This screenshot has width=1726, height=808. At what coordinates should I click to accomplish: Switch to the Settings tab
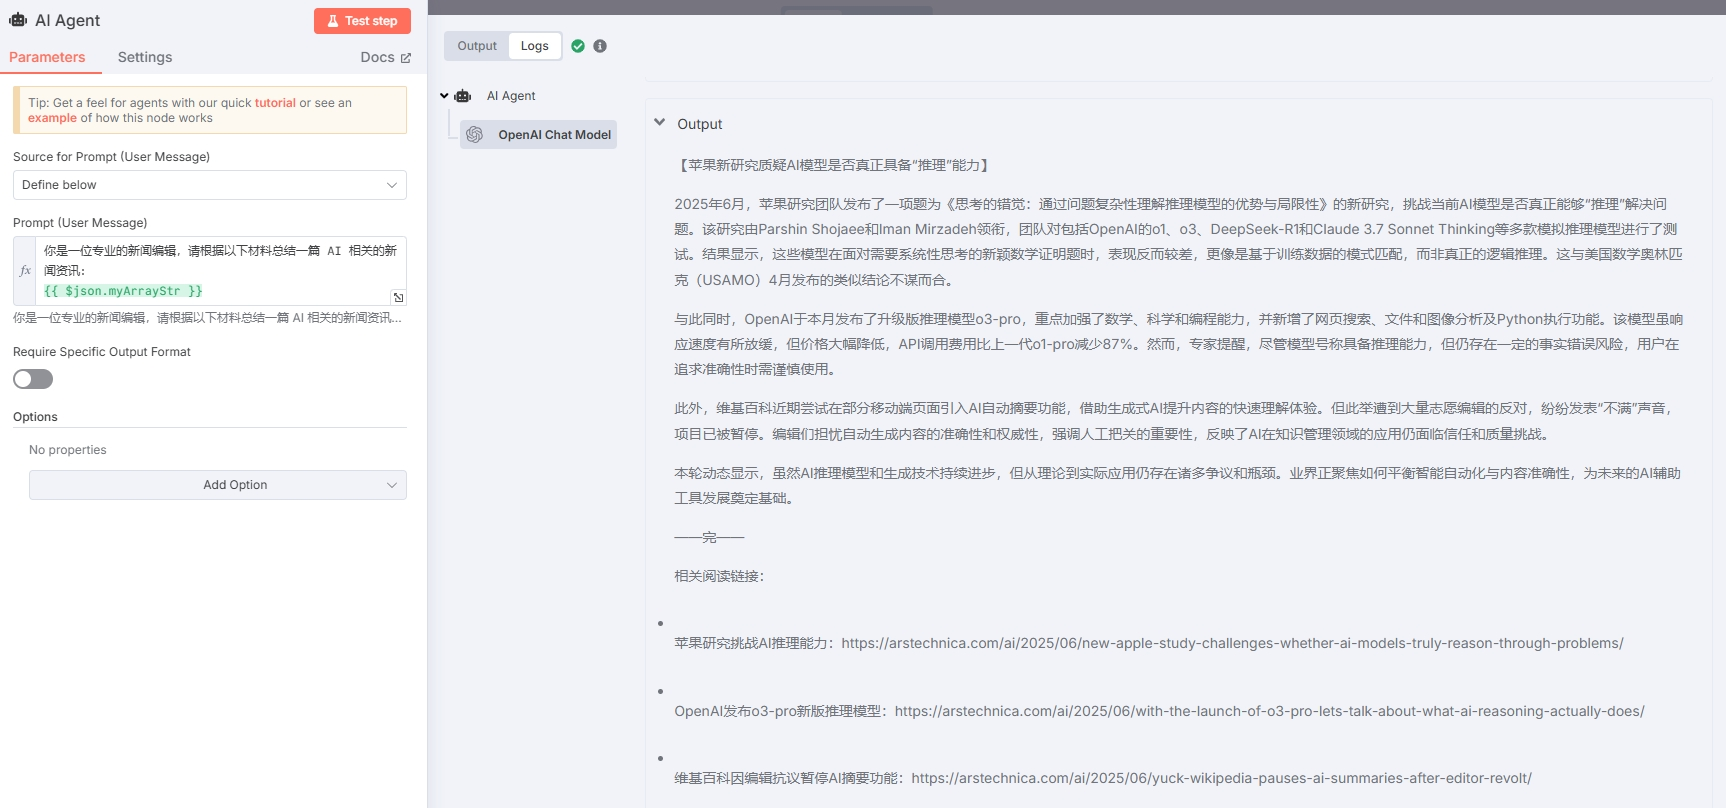[145, 57]
